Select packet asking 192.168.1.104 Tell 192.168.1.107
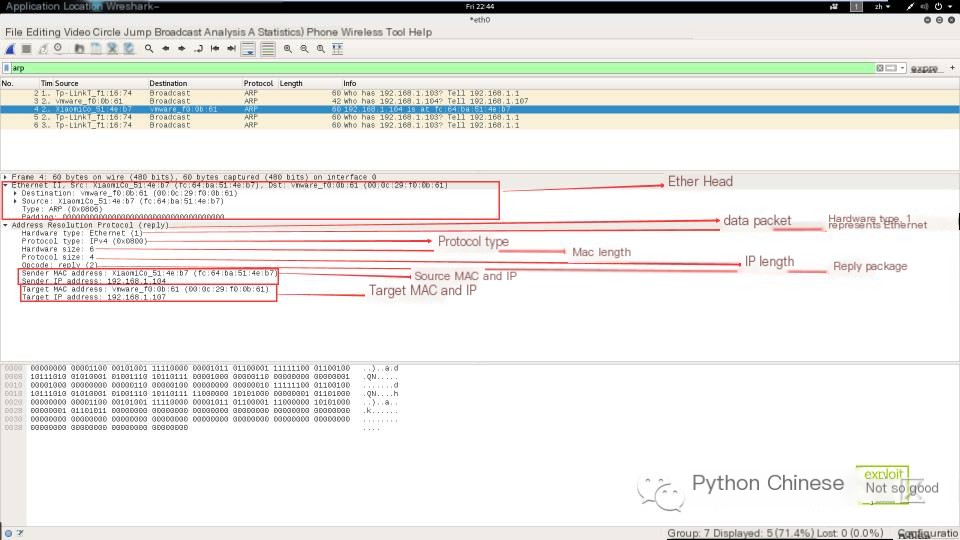Viewport: 960px width, 540px height. click(x=479, y=101)
